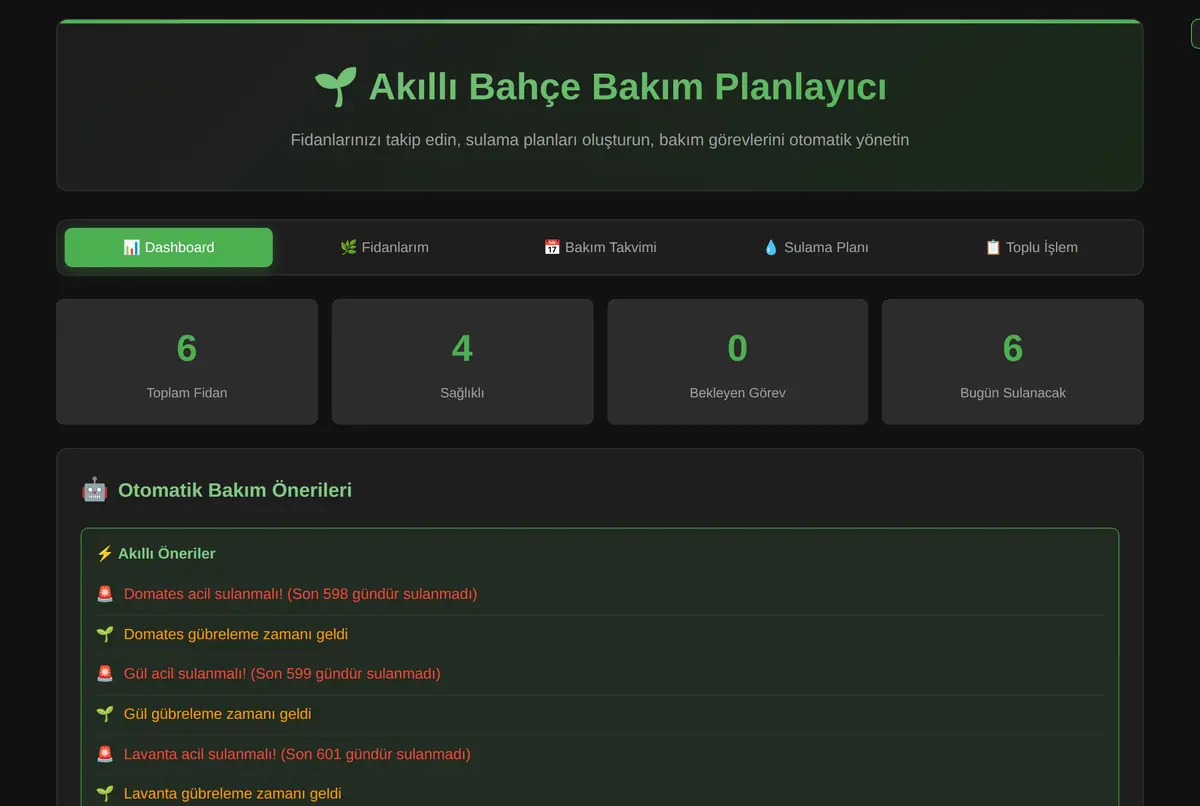Click 'Gül acil sulanmalı! (Son 599 gündür sulanmadı)'
The width and height of the screenshot is (1200, 806).
tap(282, 674)
